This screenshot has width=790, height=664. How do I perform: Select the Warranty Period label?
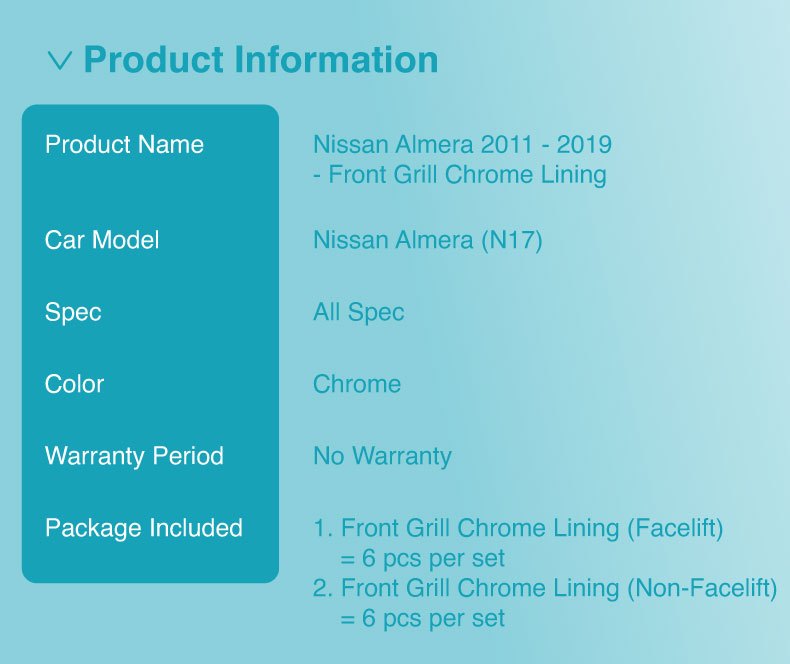click(134, 456)
